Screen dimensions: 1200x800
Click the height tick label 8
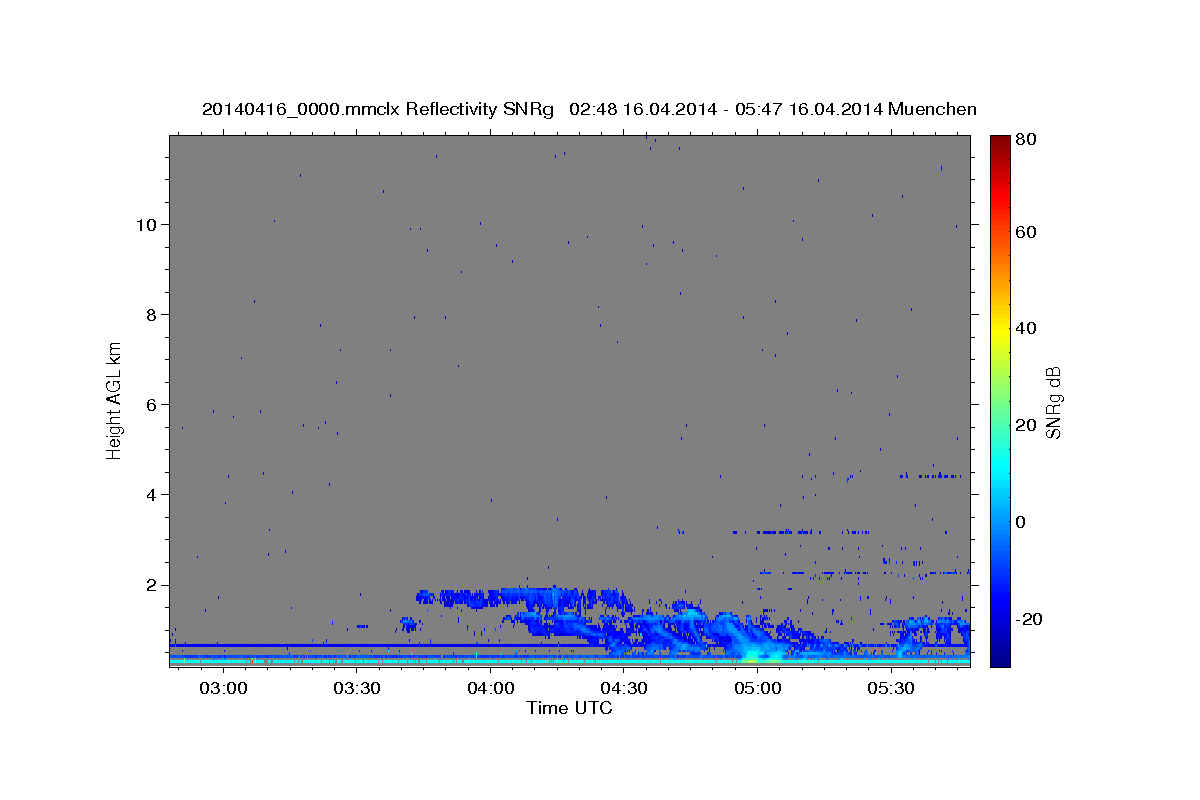tap(153, 314)
